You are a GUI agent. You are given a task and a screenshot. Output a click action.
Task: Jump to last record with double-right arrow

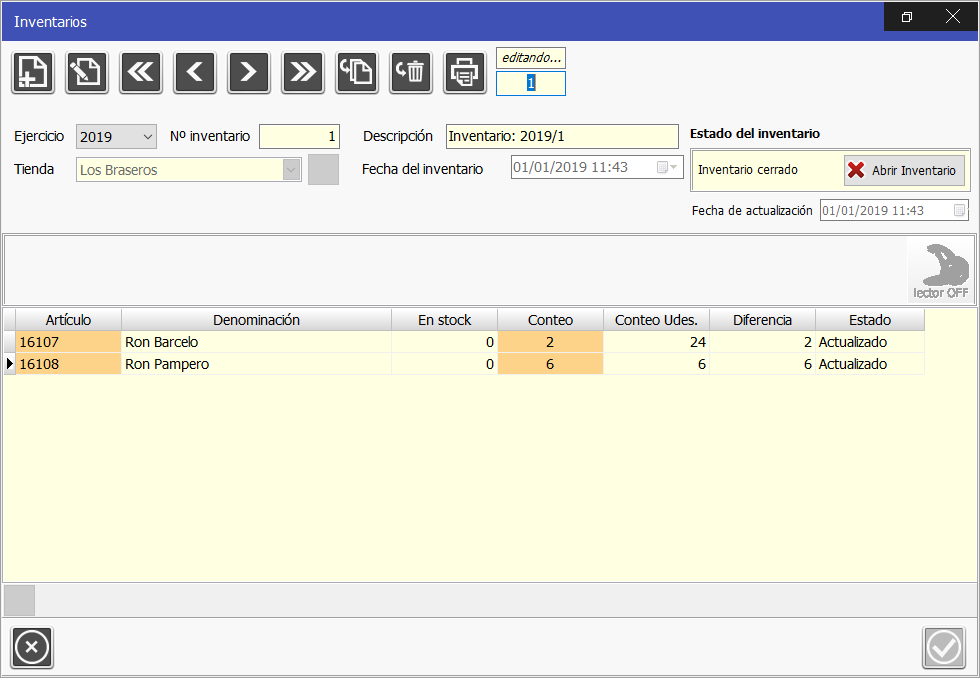pyautogui.click(x=303, y=72)
